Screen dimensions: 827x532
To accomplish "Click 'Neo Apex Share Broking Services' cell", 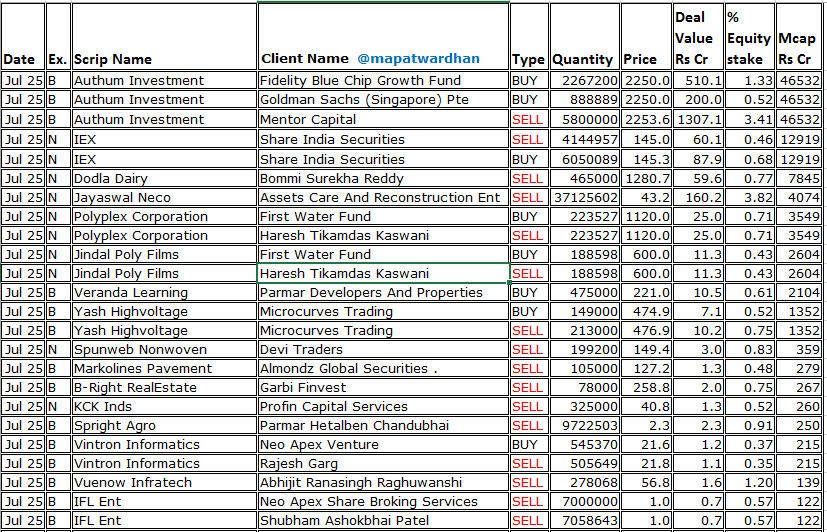I will tap(383, 501).
